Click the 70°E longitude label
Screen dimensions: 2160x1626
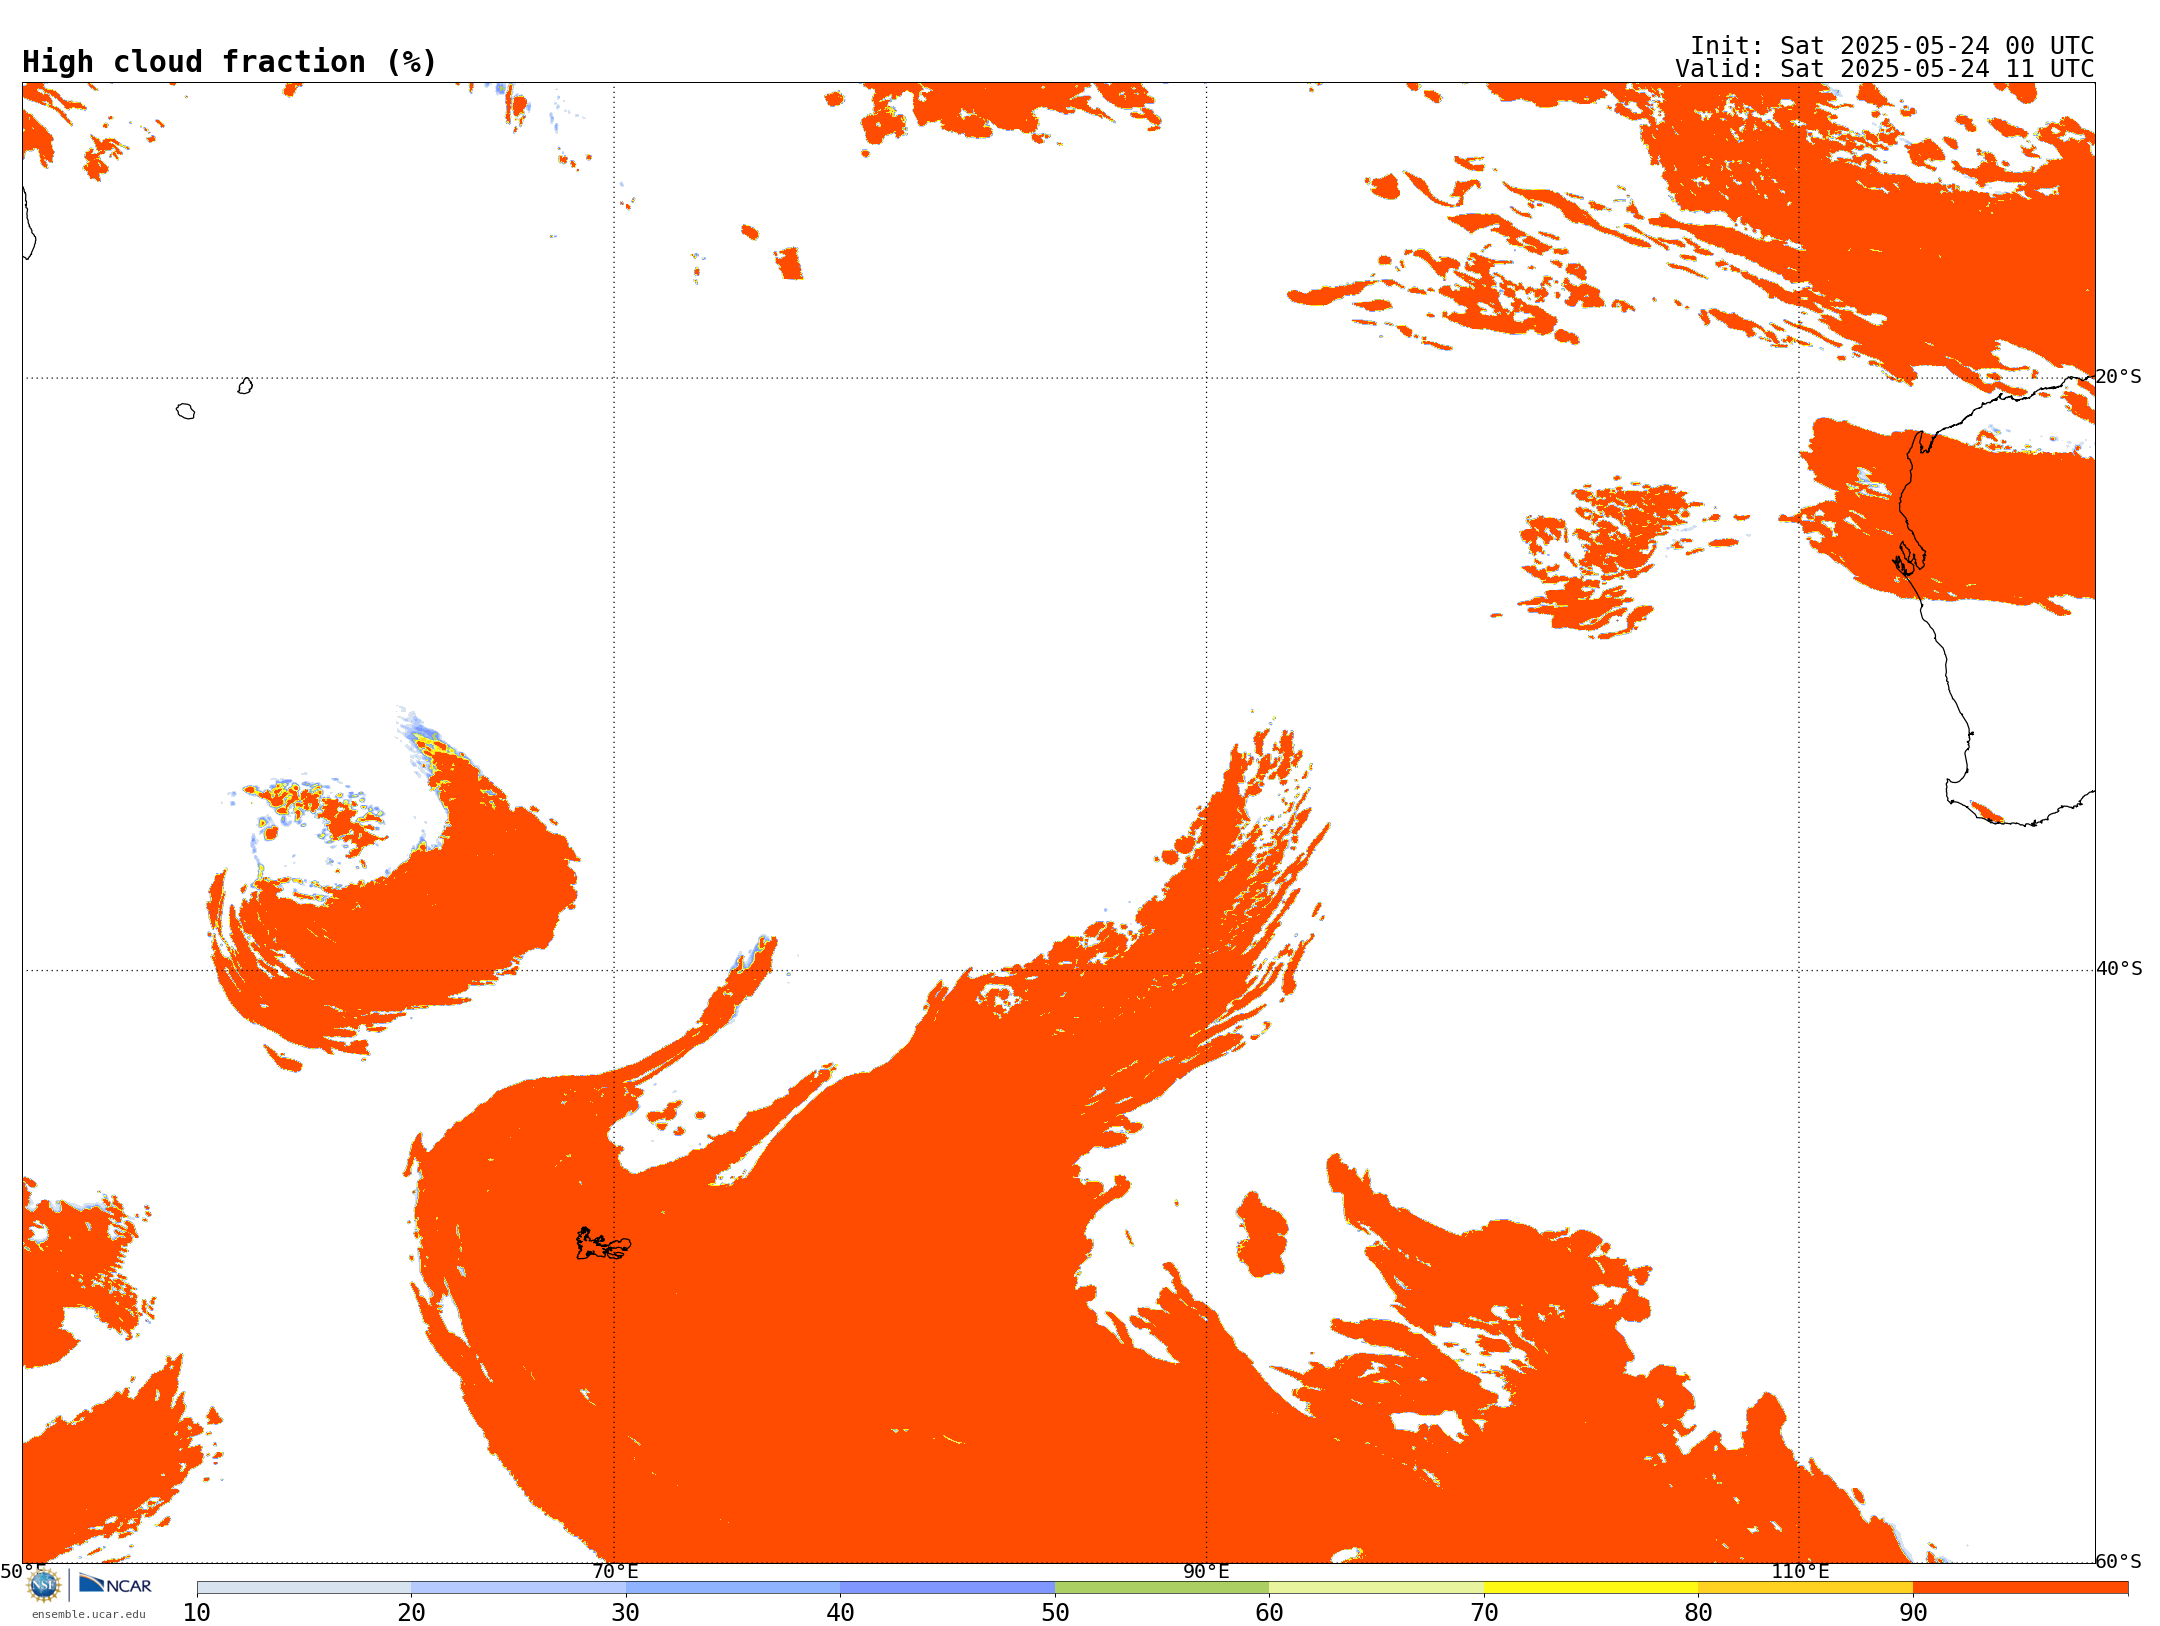tap(615, 1571)
